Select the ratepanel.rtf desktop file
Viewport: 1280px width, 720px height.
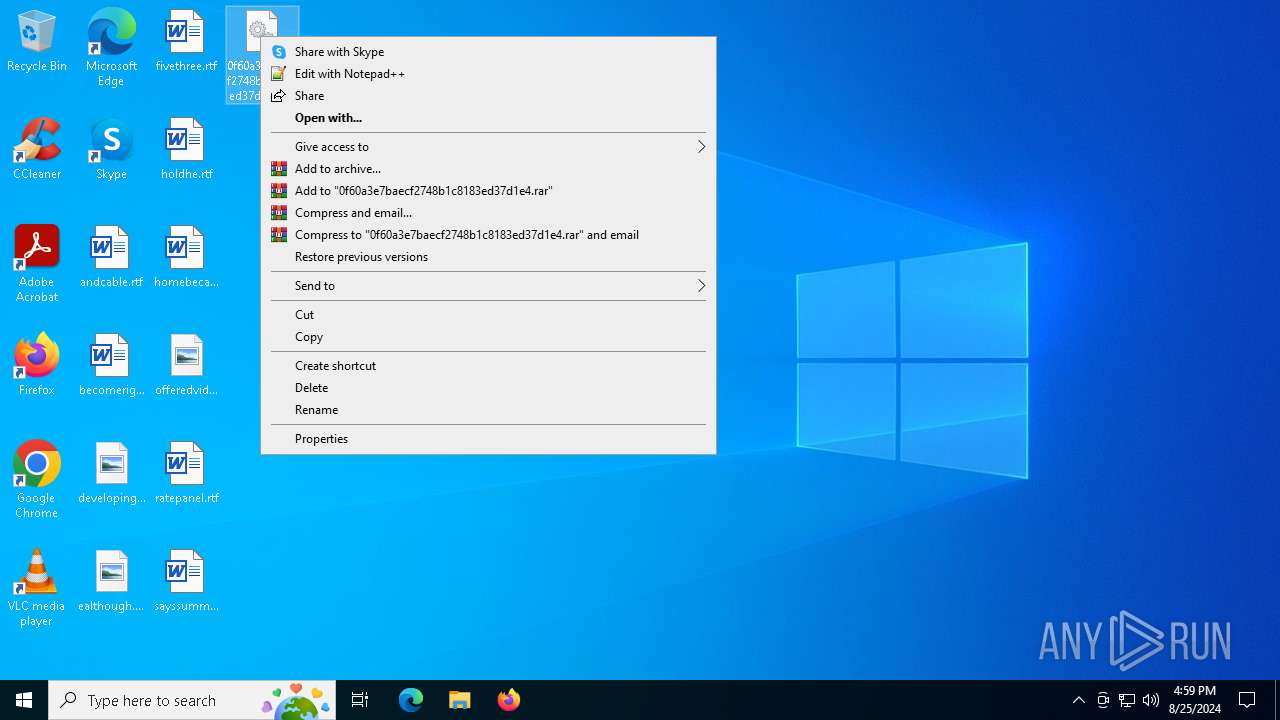point(186,473)
